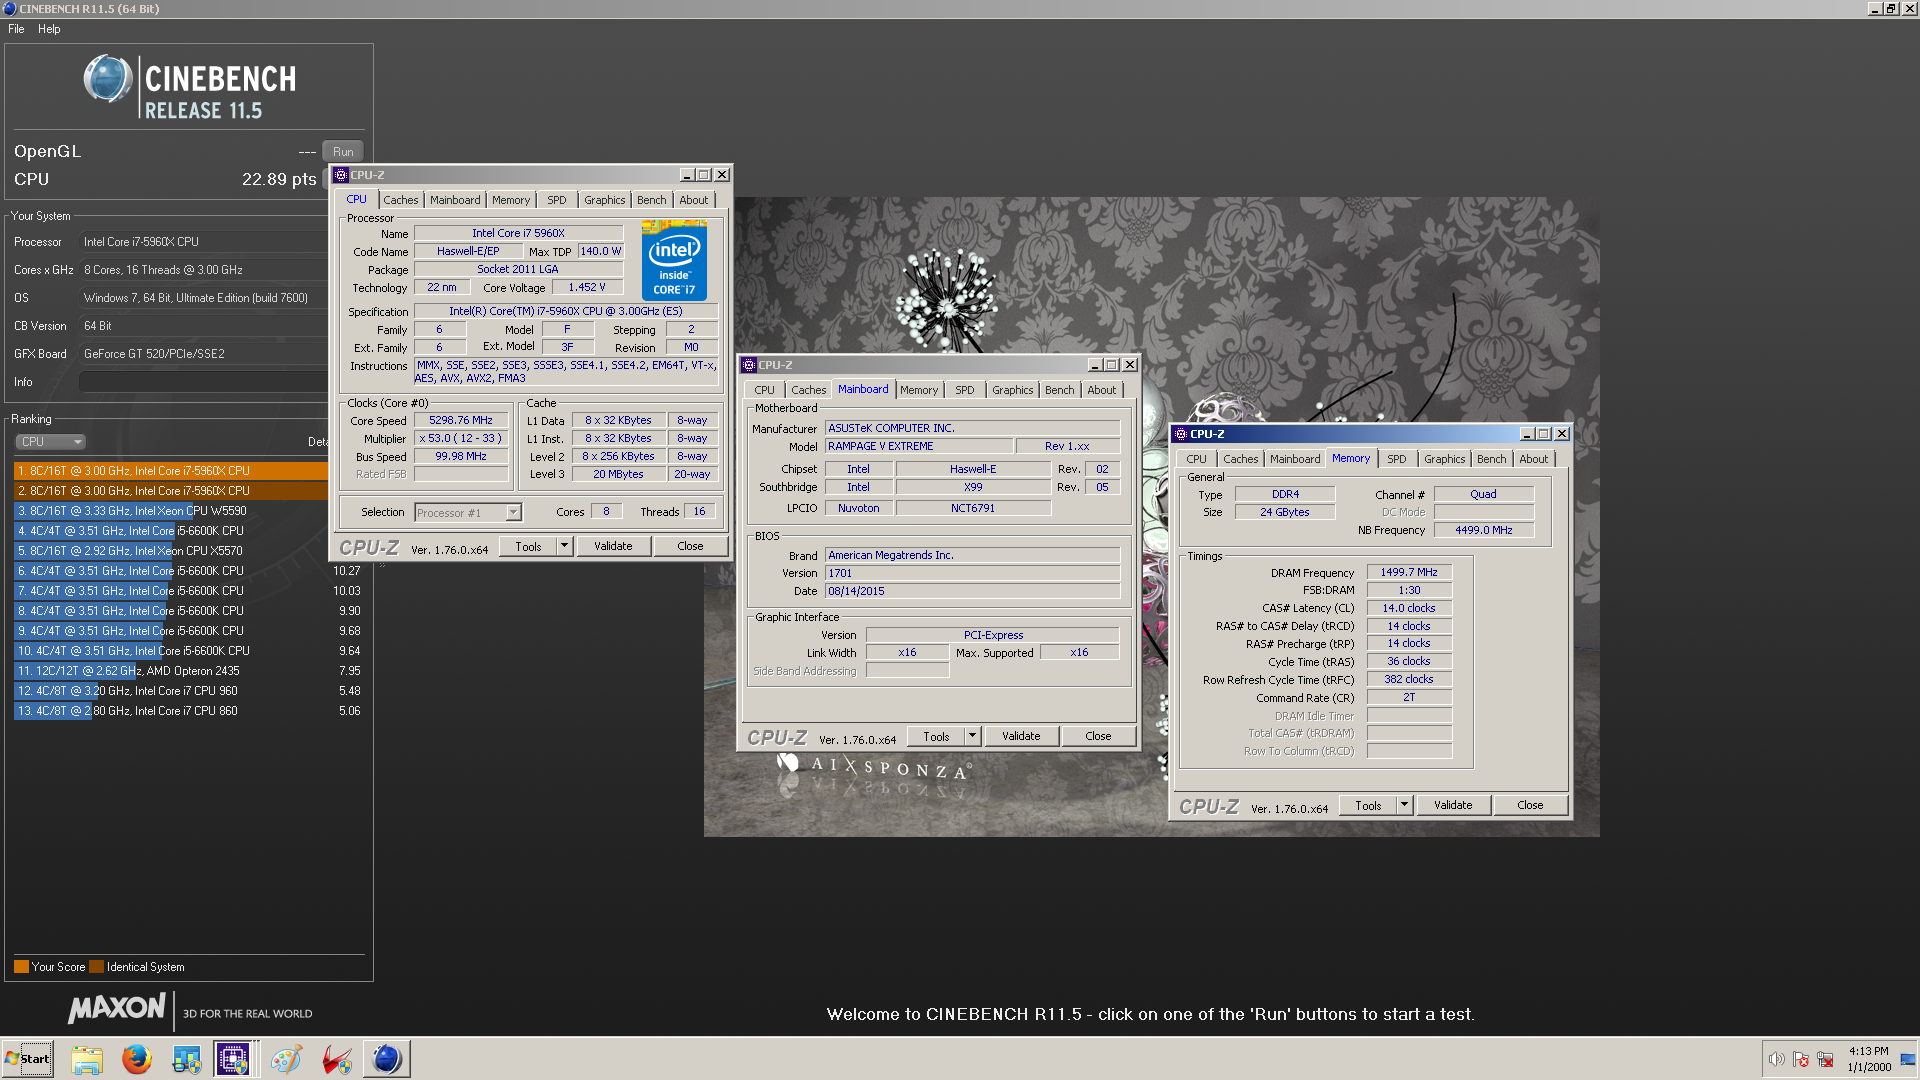The image size is (1920, 1080).
Task: Expand Tools dropdown arrow in CPU window
Action: [x=564, y=546]
